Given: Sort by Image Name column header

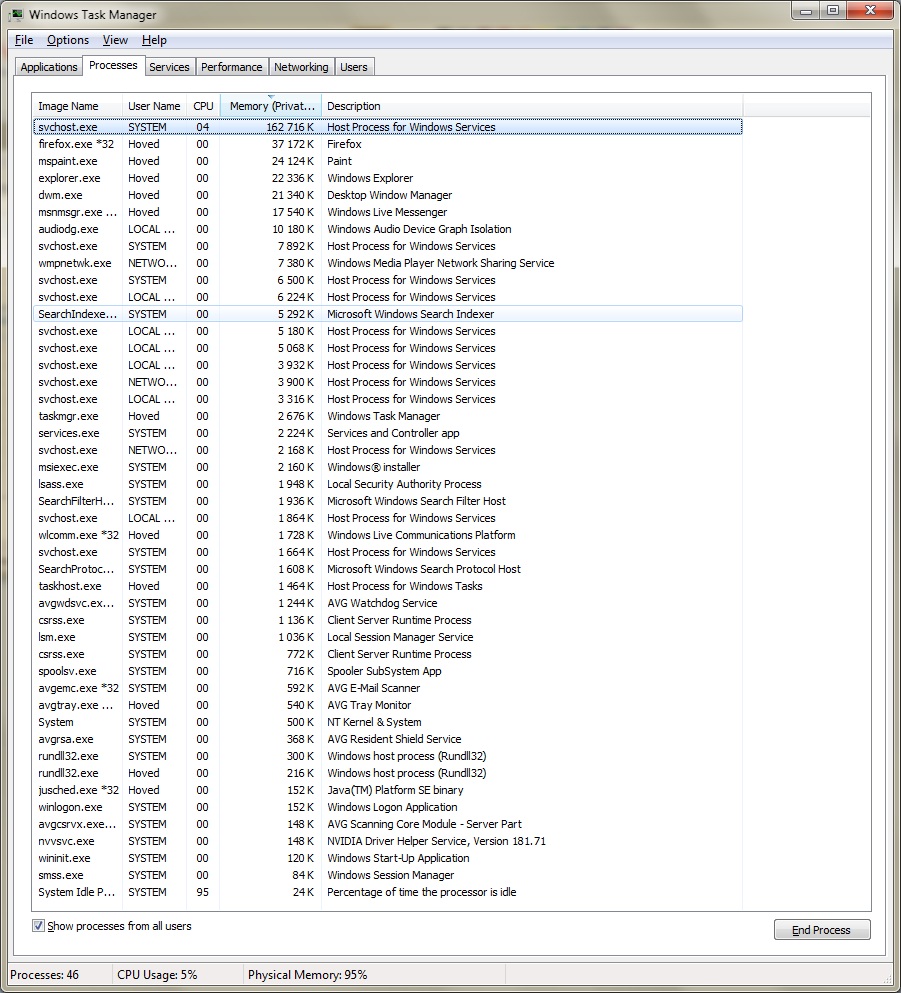Looking at the screenshot, I should (x=77, y=106).
